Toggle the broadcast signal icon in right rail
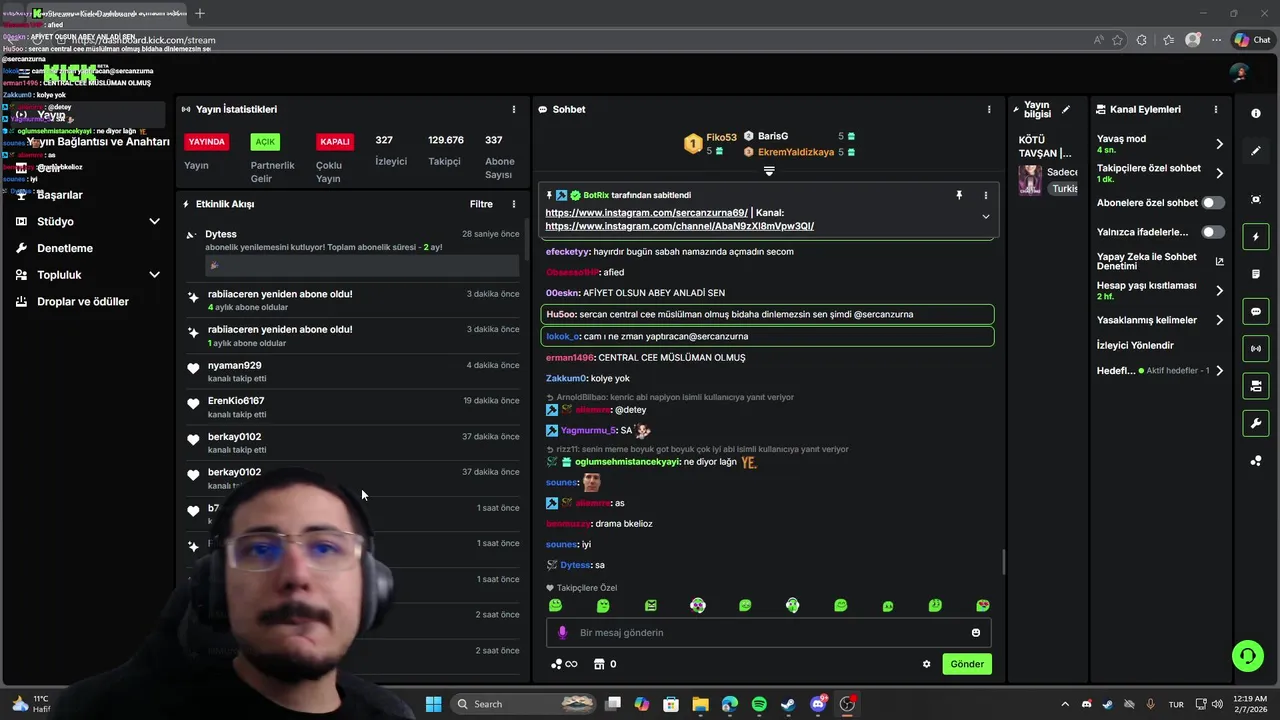Viewport: 1280px width, 720px height. tap(1256, 348)
